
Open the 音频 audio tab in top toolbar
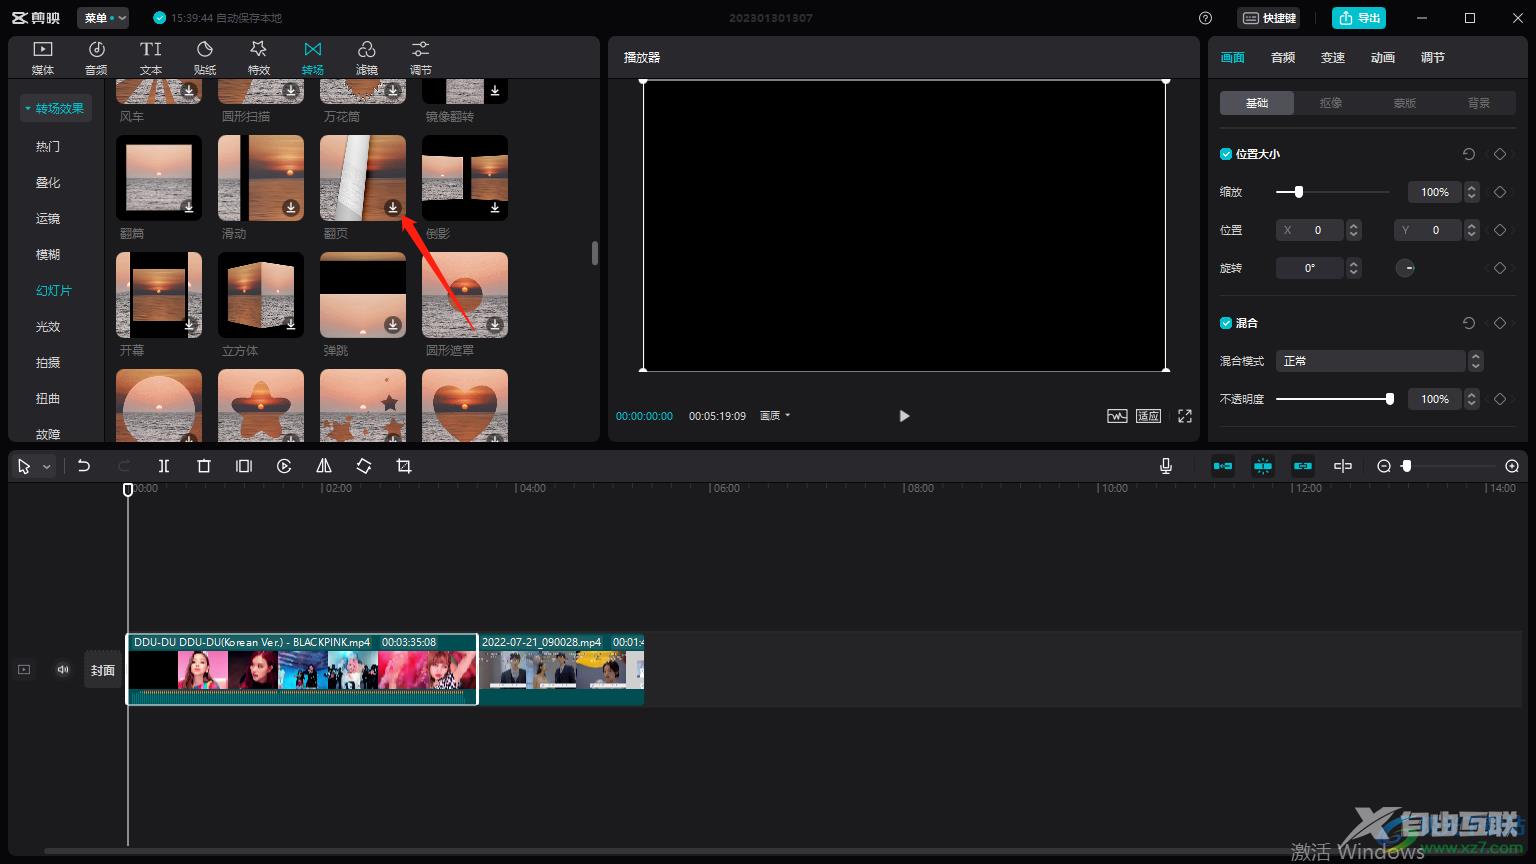pos(96,57)
